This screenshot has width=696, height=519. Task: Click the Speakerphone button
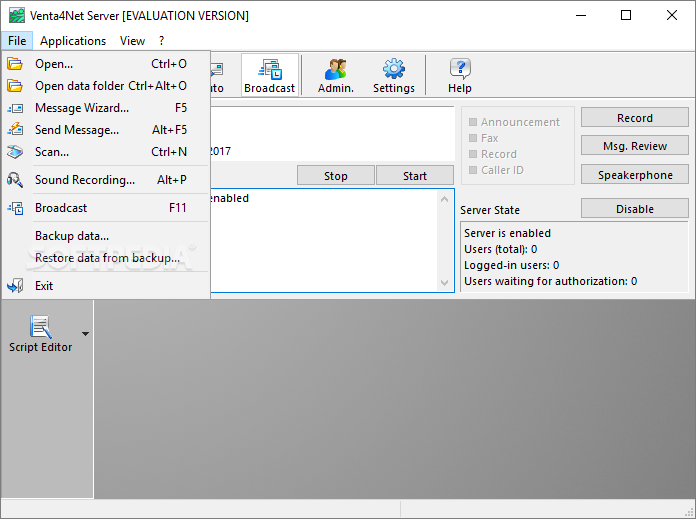[635, 175]
